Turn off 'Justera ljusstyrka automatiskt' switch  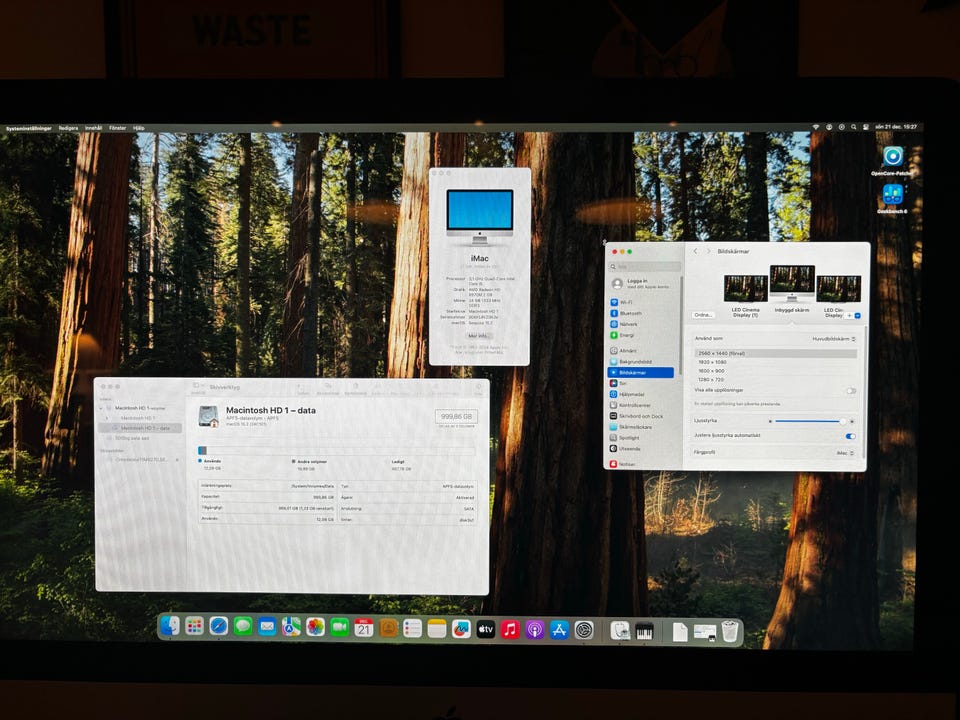850,436
